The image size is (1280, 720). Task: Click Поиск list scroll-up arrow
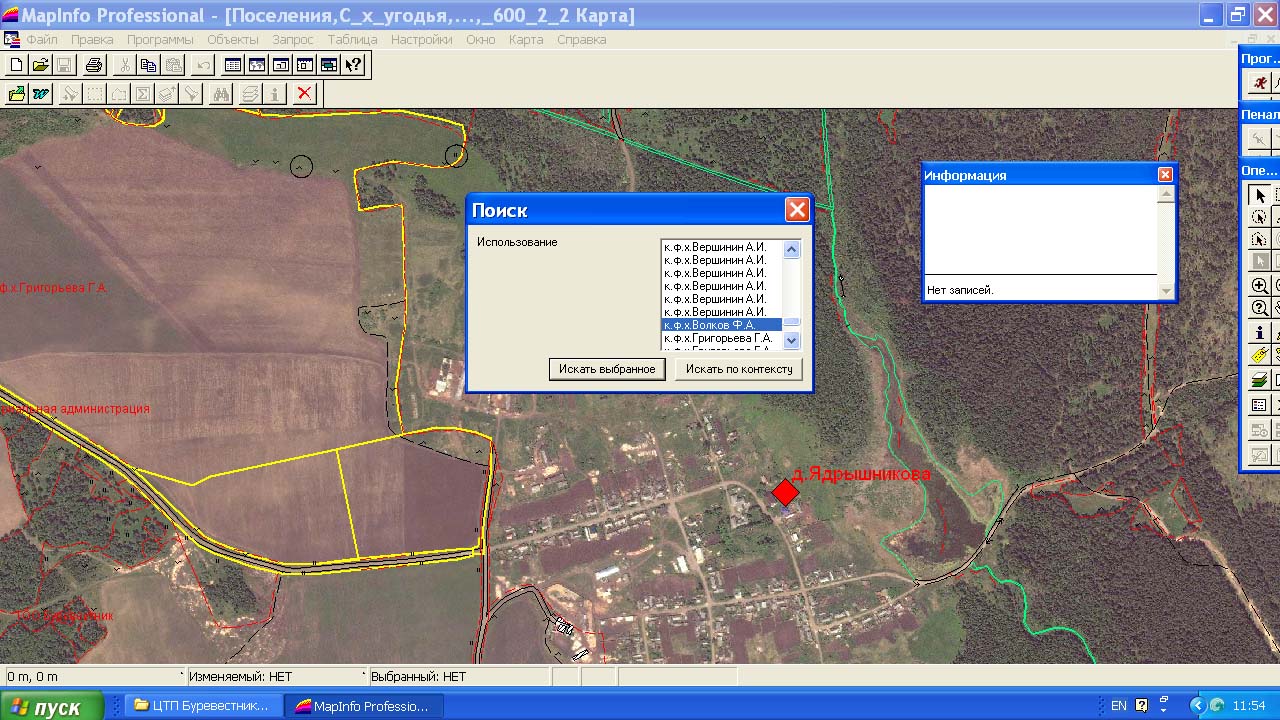coord(792,249)
